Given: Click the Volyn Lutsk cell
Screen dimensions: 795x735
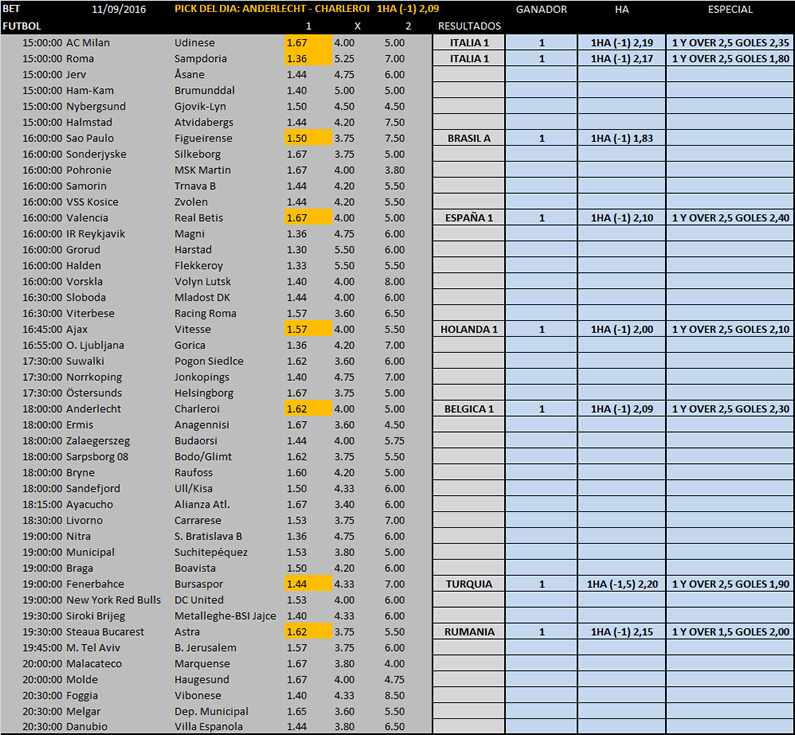Looking at the screenshot, I should [203, 281].
